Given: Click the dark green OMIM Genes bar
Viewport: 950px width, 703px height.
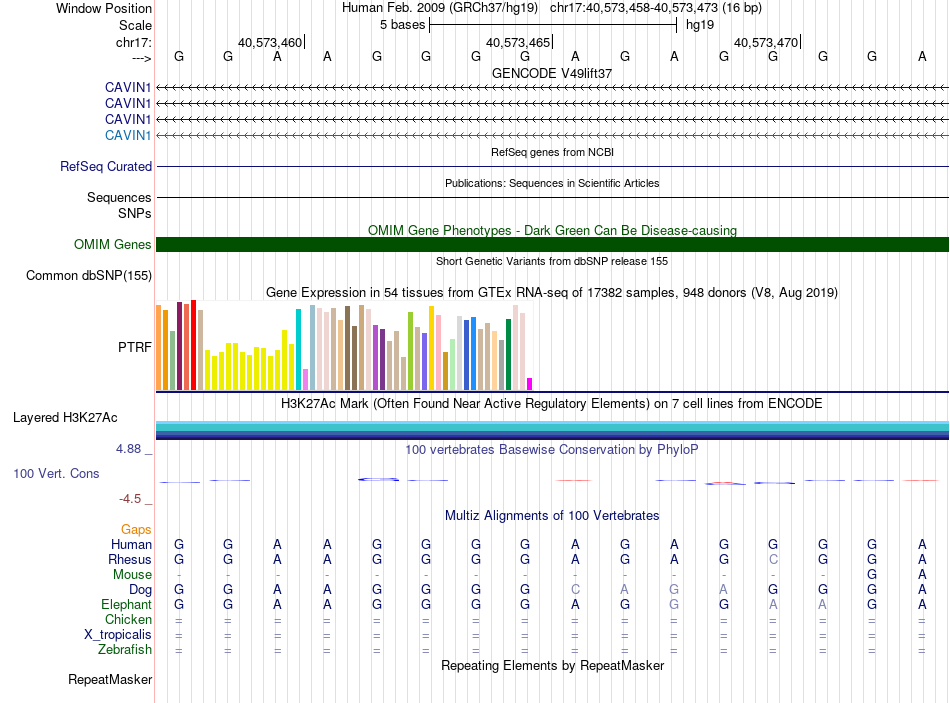Looking at the screenshot, I should point(552,244).
